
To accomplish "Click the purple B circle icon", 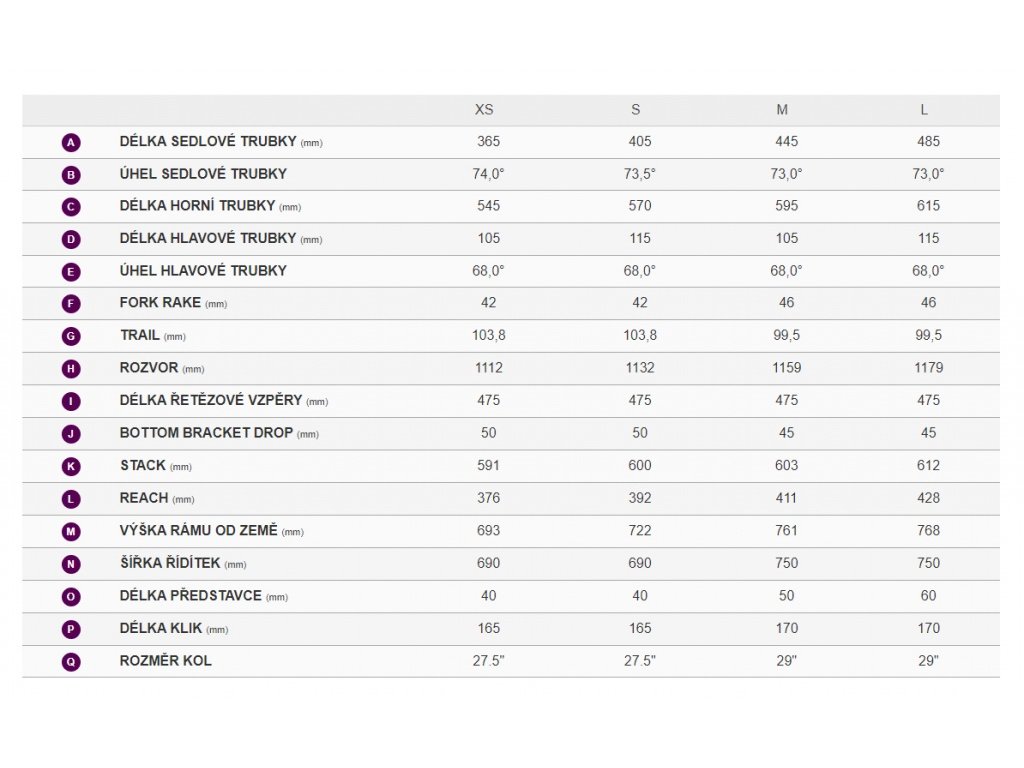I will 71,175.
